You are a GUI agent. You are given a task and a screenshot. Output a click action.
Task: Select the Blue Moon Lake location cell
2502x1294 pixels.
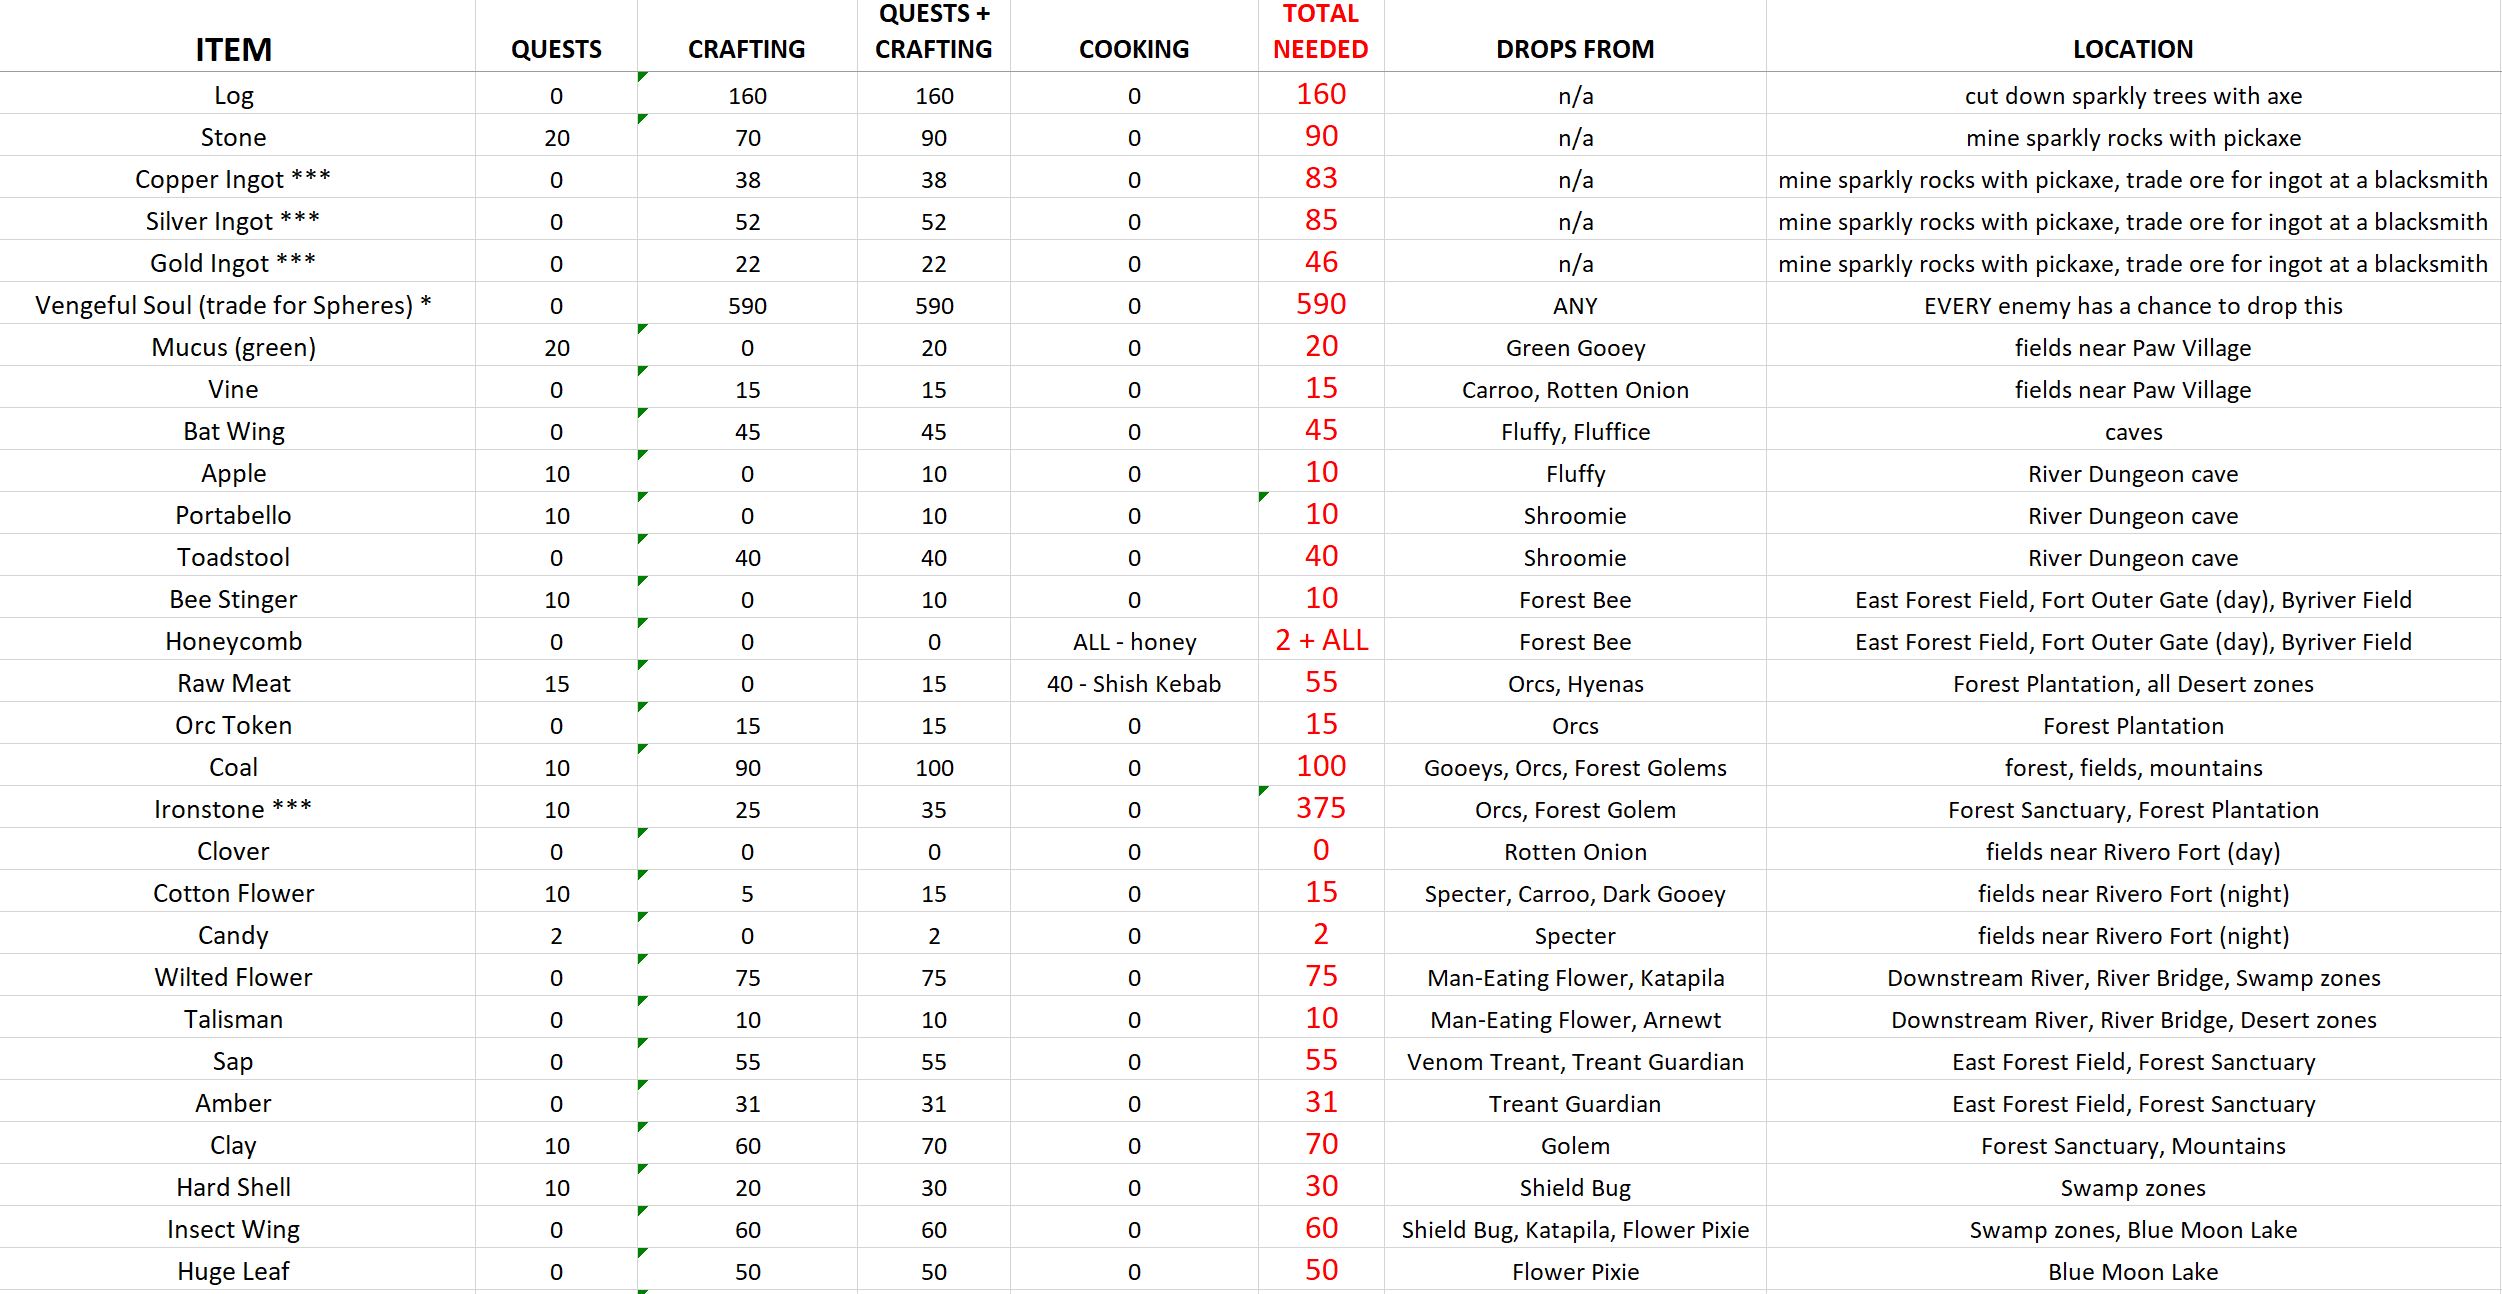point(2133,1271)
